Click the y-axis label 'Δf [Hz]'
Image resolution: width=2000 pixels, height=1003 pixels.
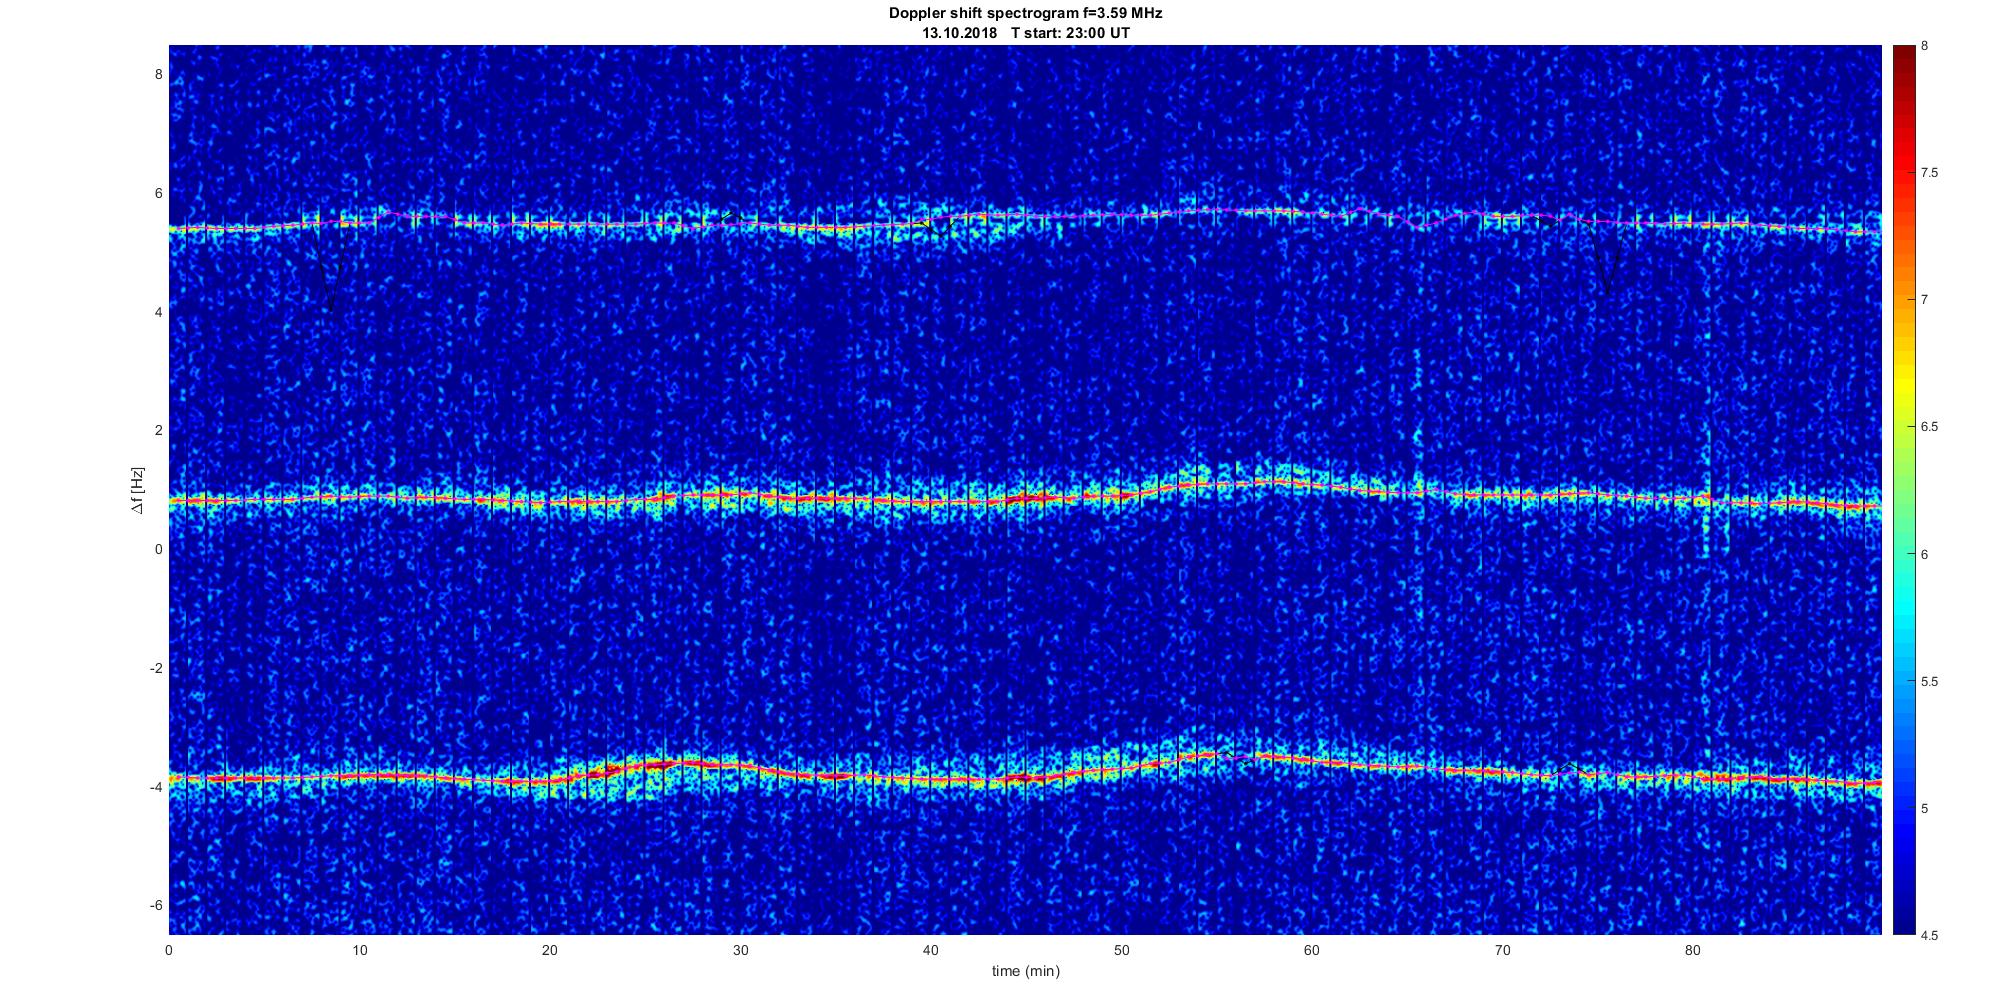click(137, 490)
